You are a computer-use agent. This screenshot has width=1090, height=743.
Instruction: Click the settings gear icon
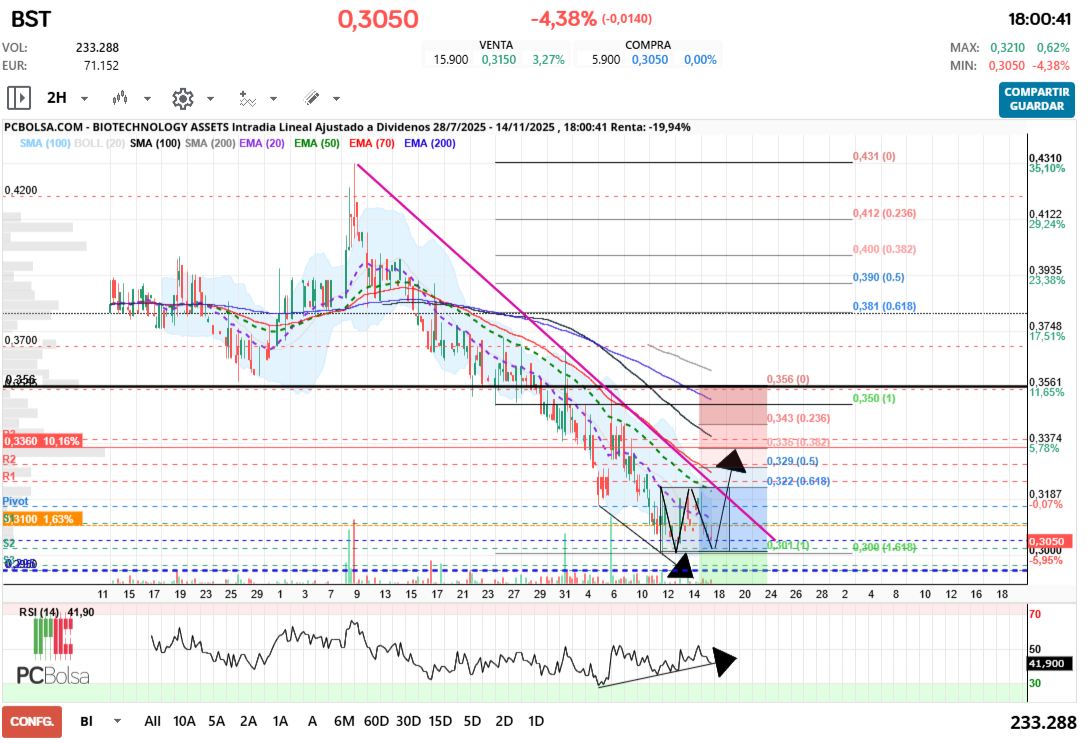pos(183,98)
